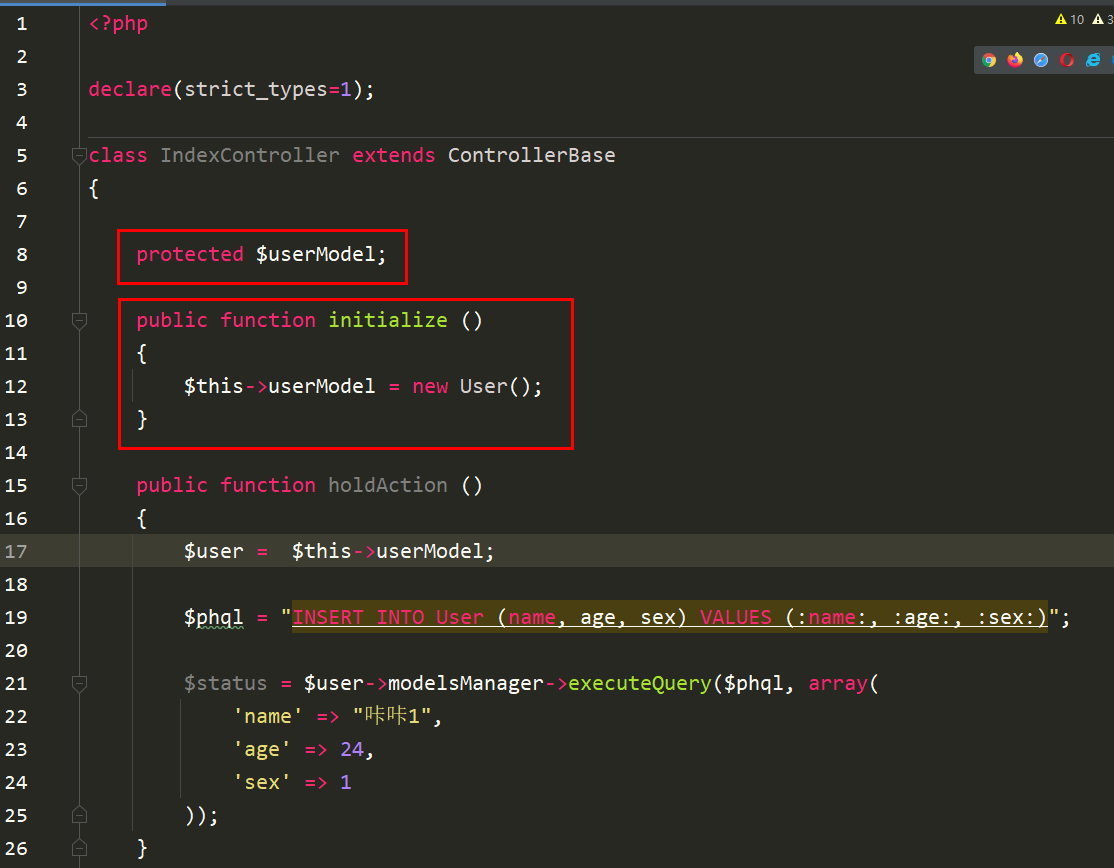
Task: Click the 'name' array key on line 22
Action: (268, 716)
